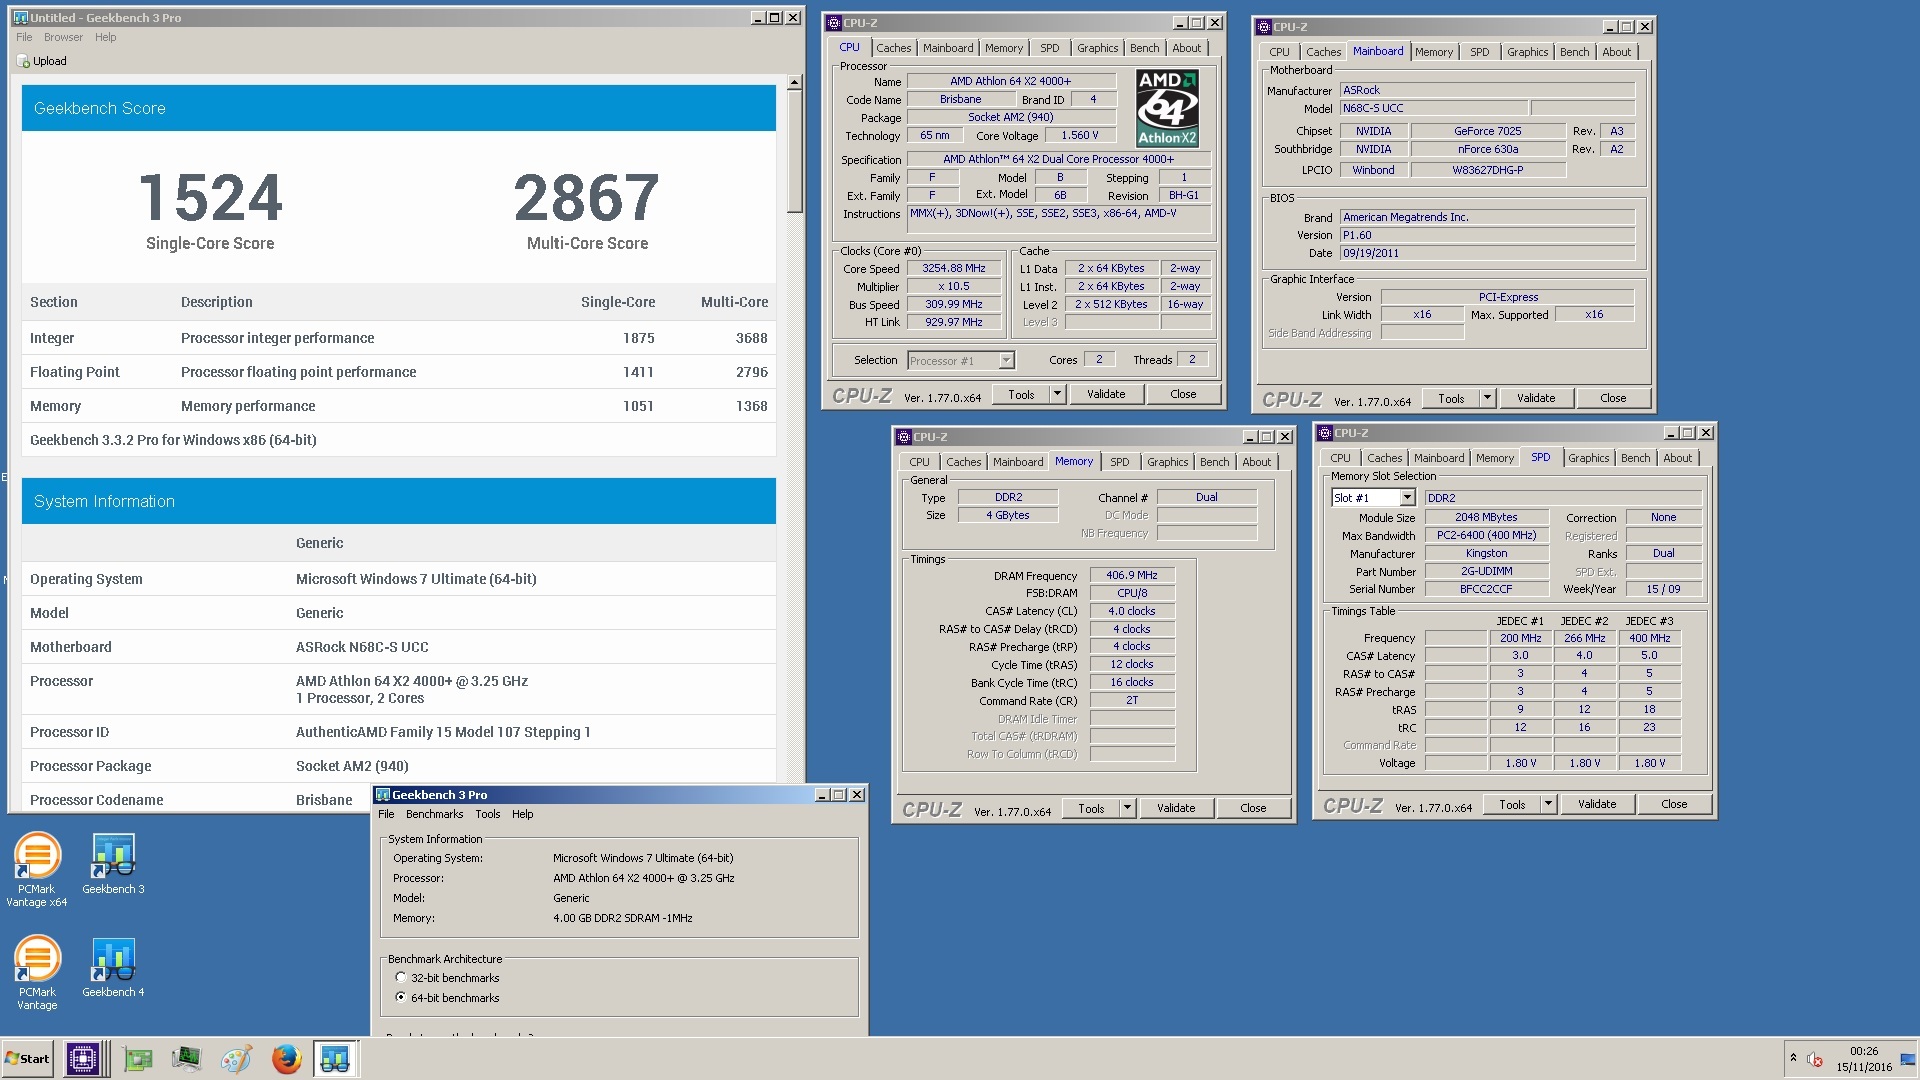The width and height of the screenshot is (1920, 1080).
Task: Open the Tools menu in Geekbench 3 Pro
Action: 488,814
